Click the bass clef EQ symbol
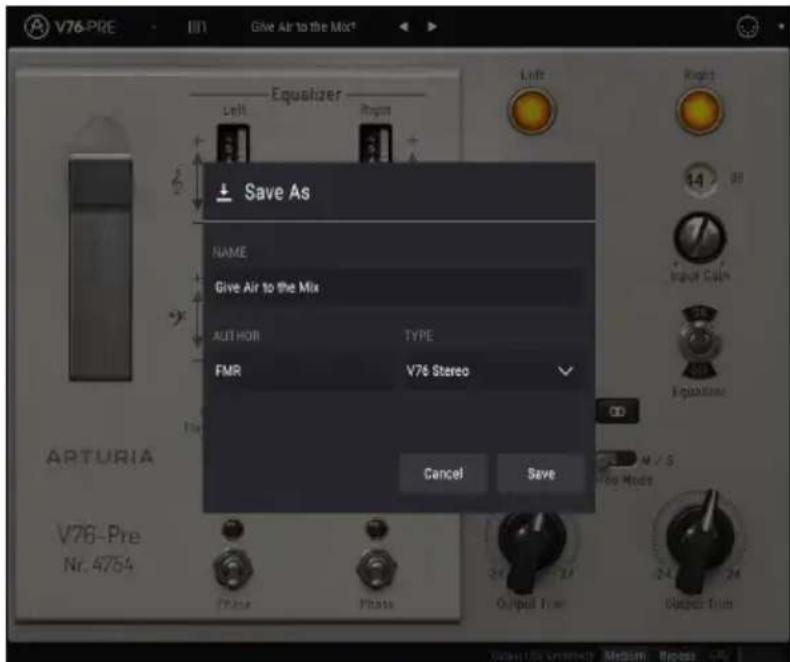Viewport: 790px width, 662px height. [177, 317]
